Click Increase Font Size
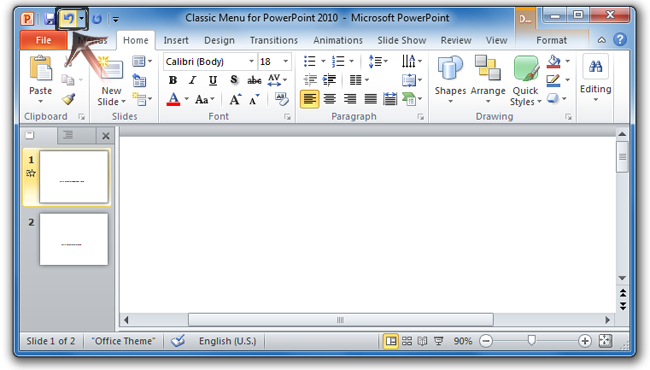The image size is (650, 370). [x=235, y=99]
